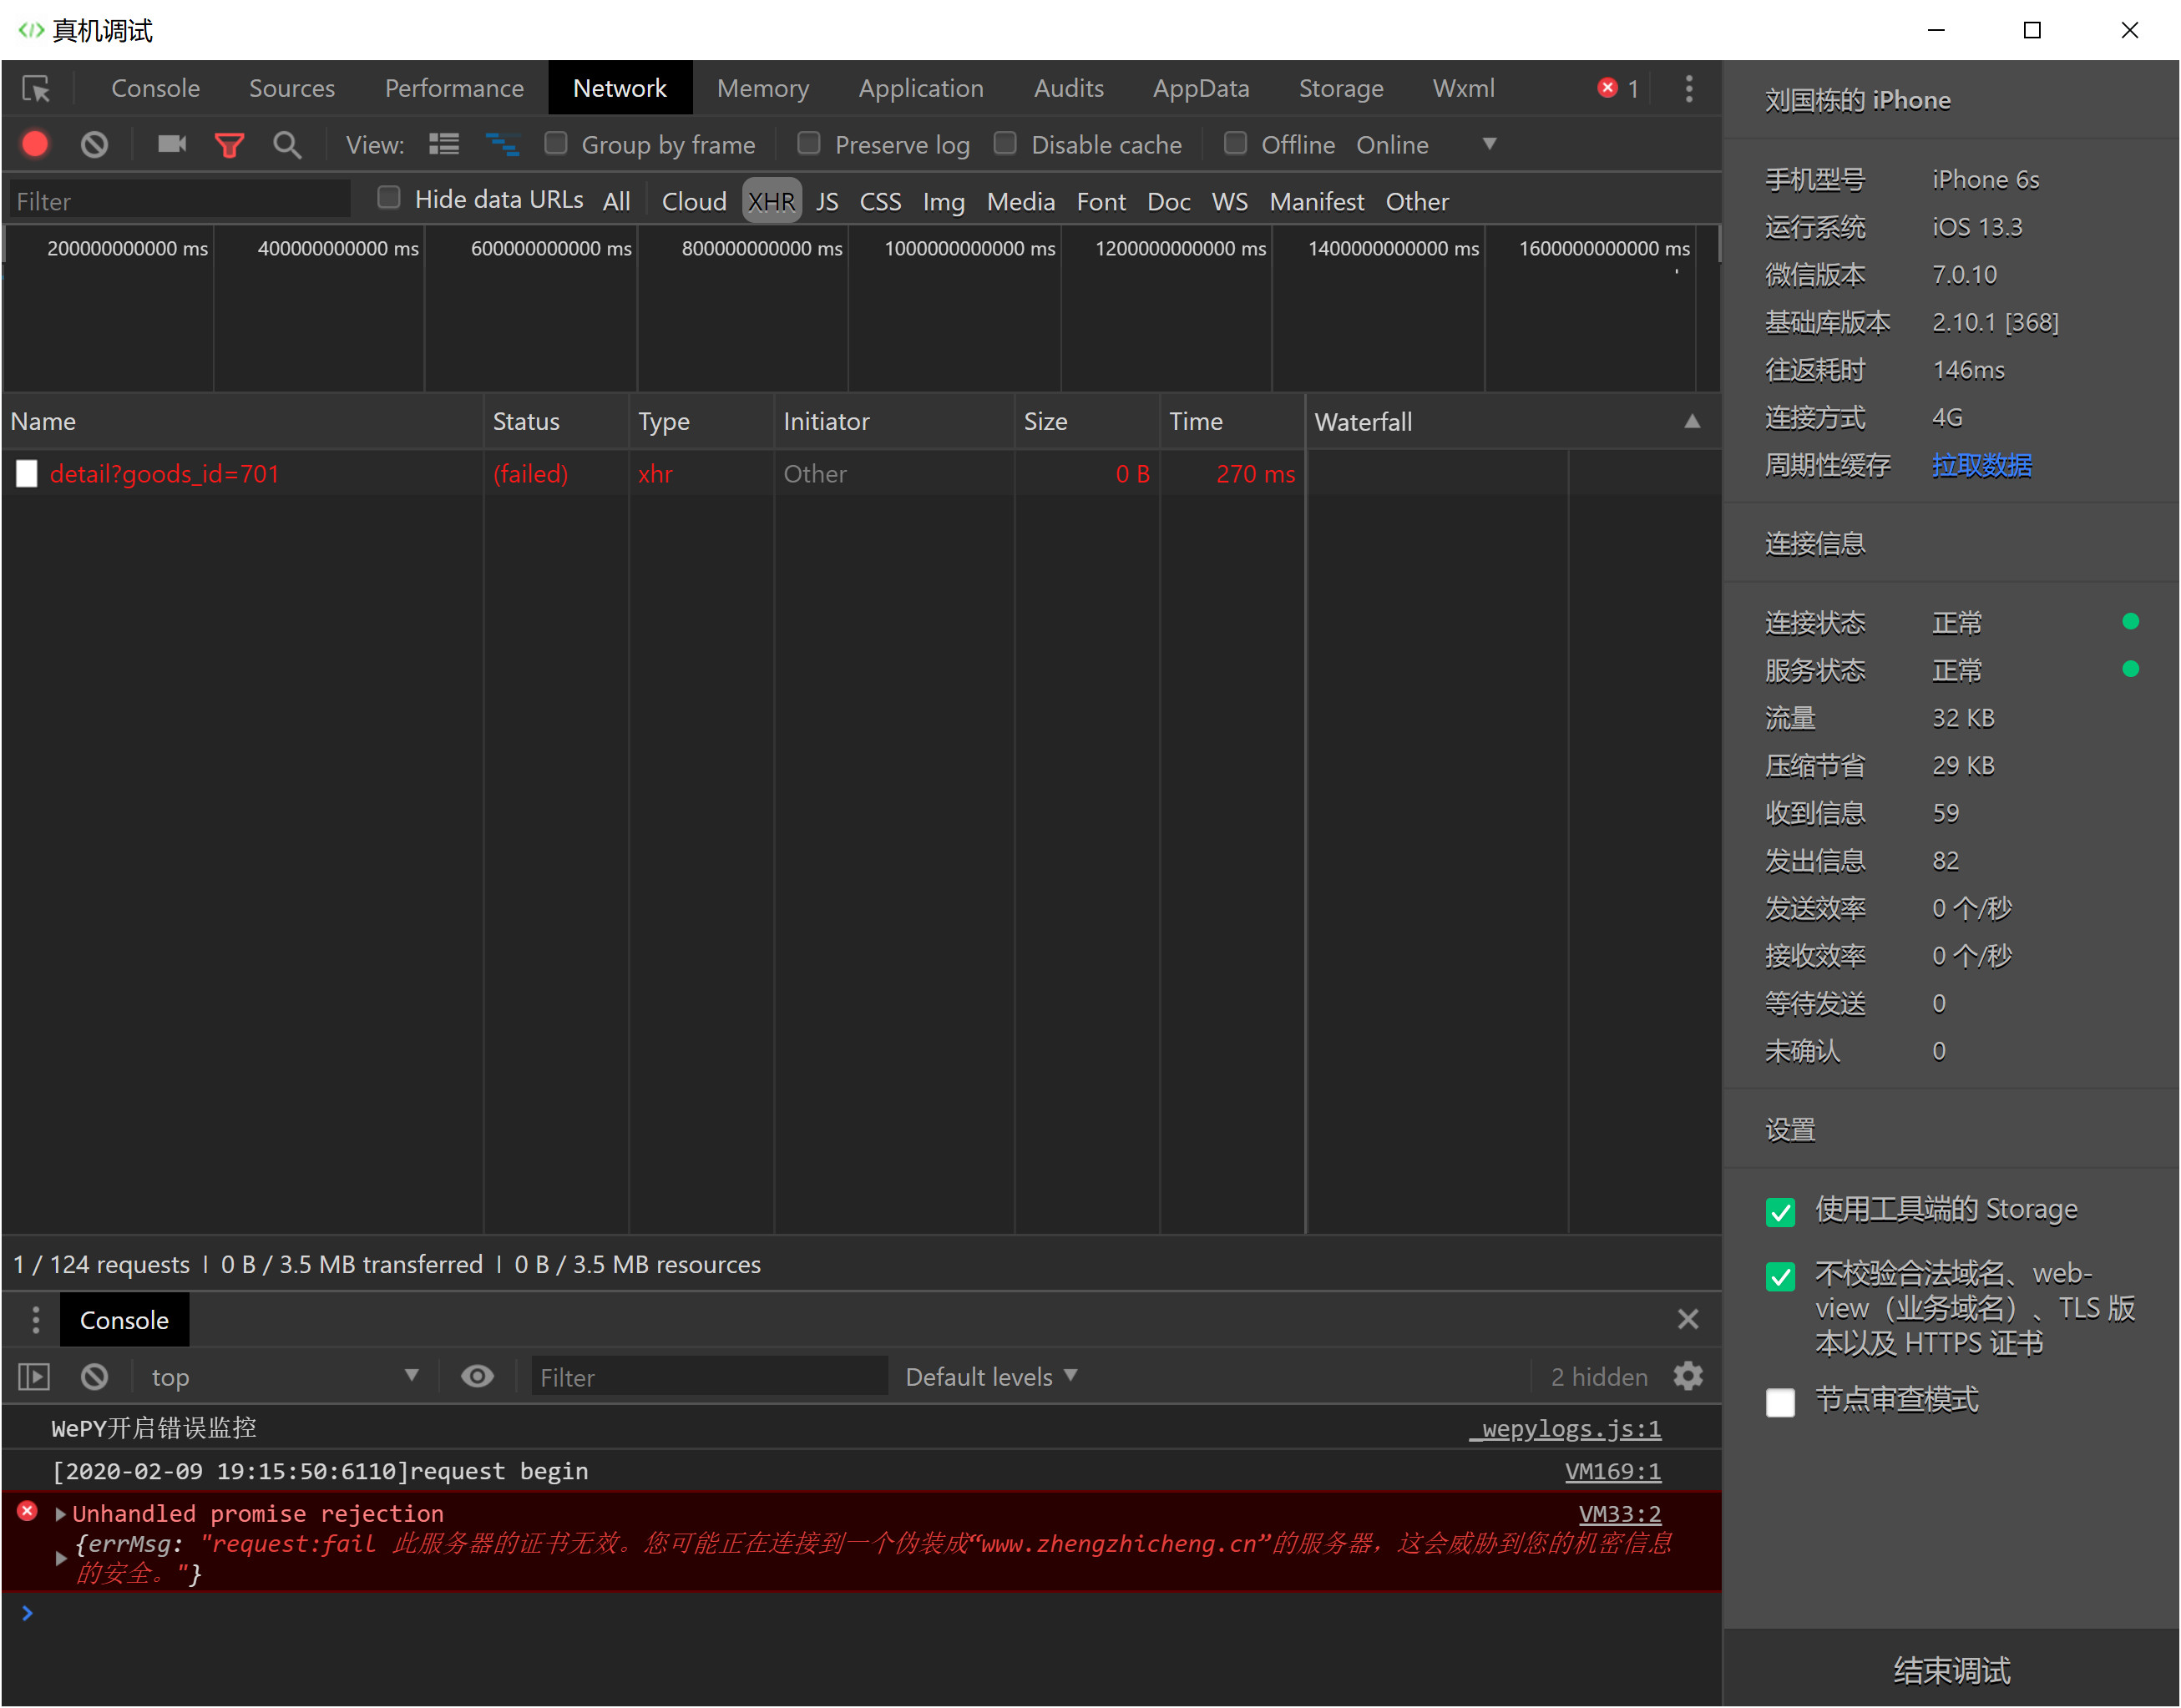This screenshot has height=1708, width=2181.
Task: Open the network search magnifier
Action: [x=287, y=145]
